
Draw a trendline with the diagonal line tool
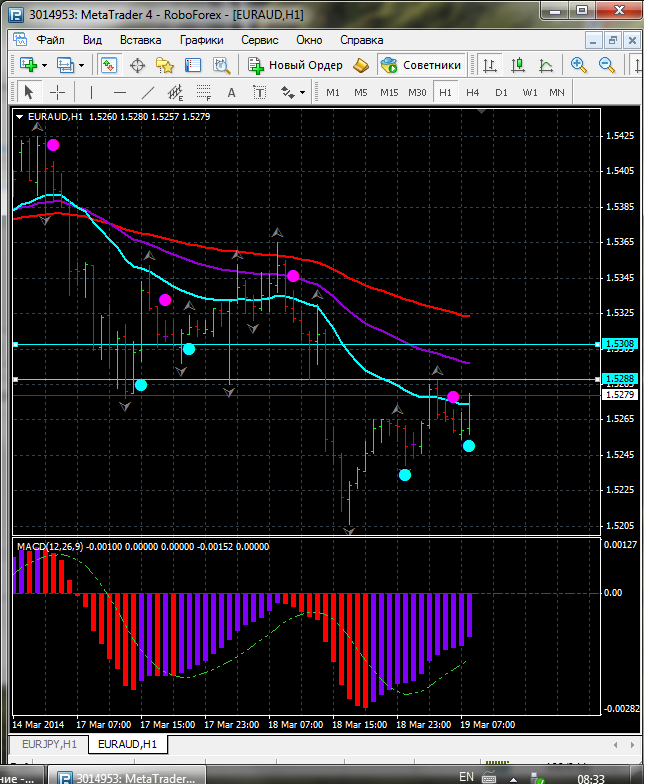148,92
